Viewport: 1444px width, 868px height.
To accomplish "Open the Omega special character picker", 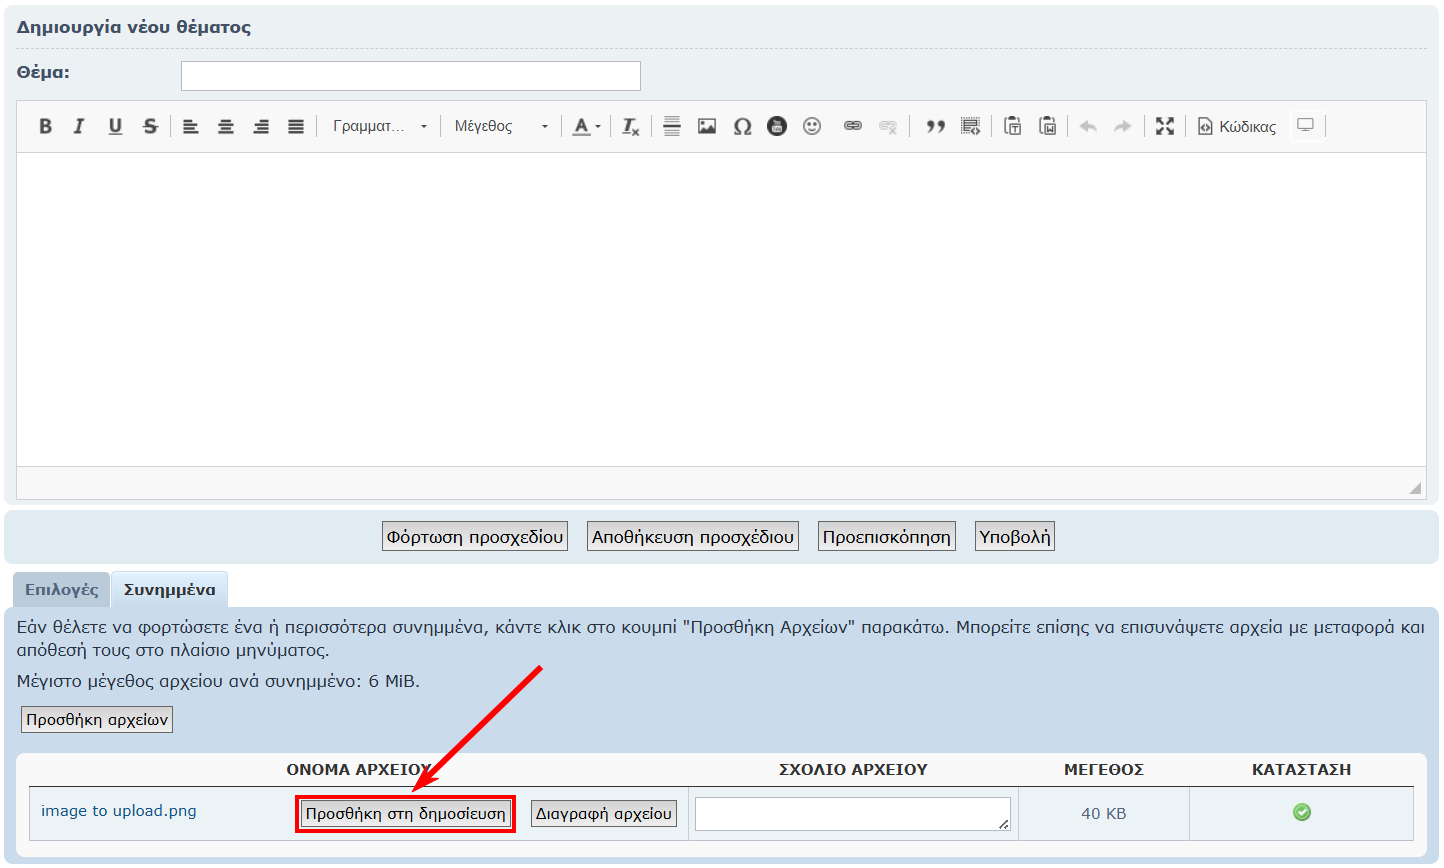I will (742, 126).
